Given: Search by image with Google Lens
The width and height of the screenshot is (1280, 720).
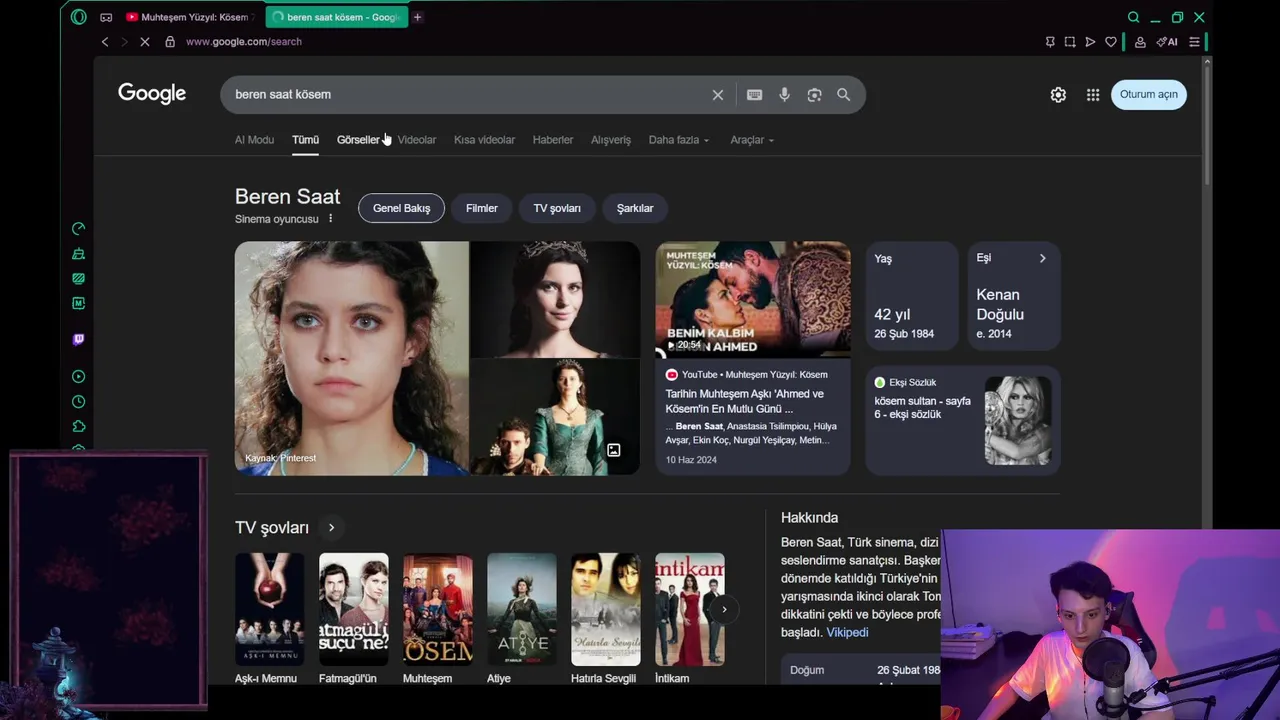Looking at the screenshot, I should tap(814, 95).
